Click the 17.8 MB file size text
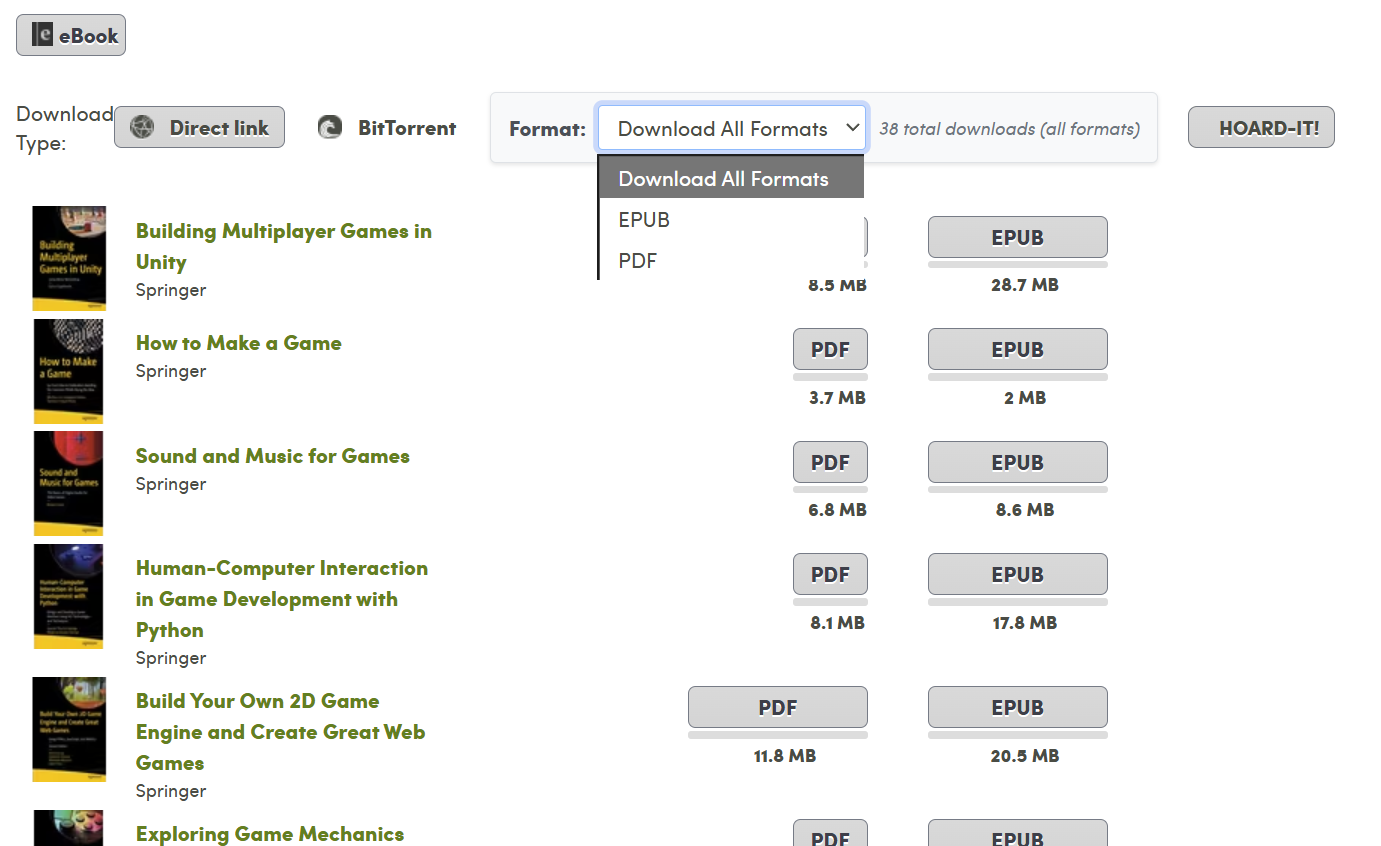The height and width of the screenshot is (846, 1381). [x=1025, y=623]
